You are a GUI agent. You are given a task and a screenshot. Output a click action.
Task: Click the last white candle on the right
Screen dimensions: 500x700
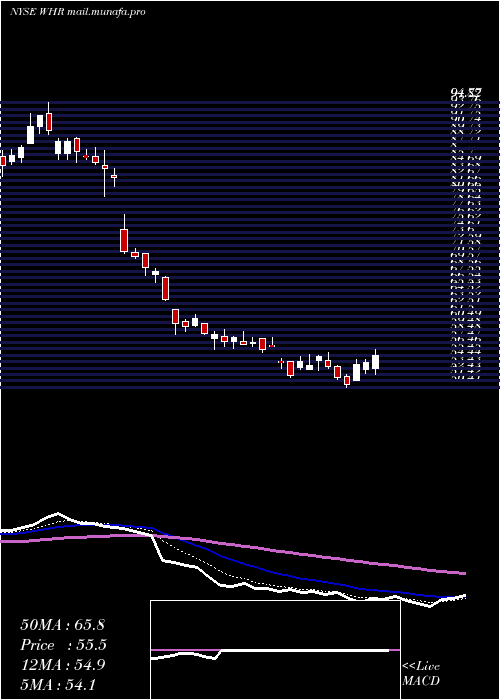point(375,362)
